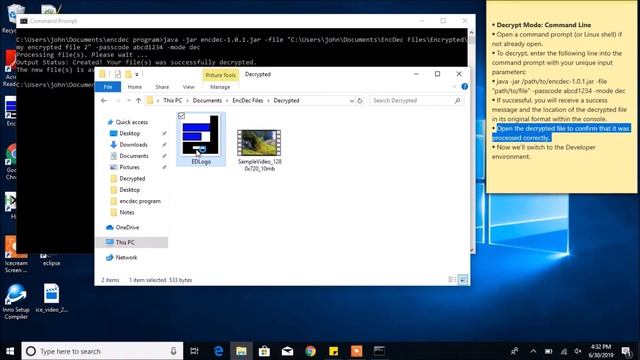640x360 pixels.
Task: Click Documents in the address breadcrumb
Action: [x=207, y=100]
